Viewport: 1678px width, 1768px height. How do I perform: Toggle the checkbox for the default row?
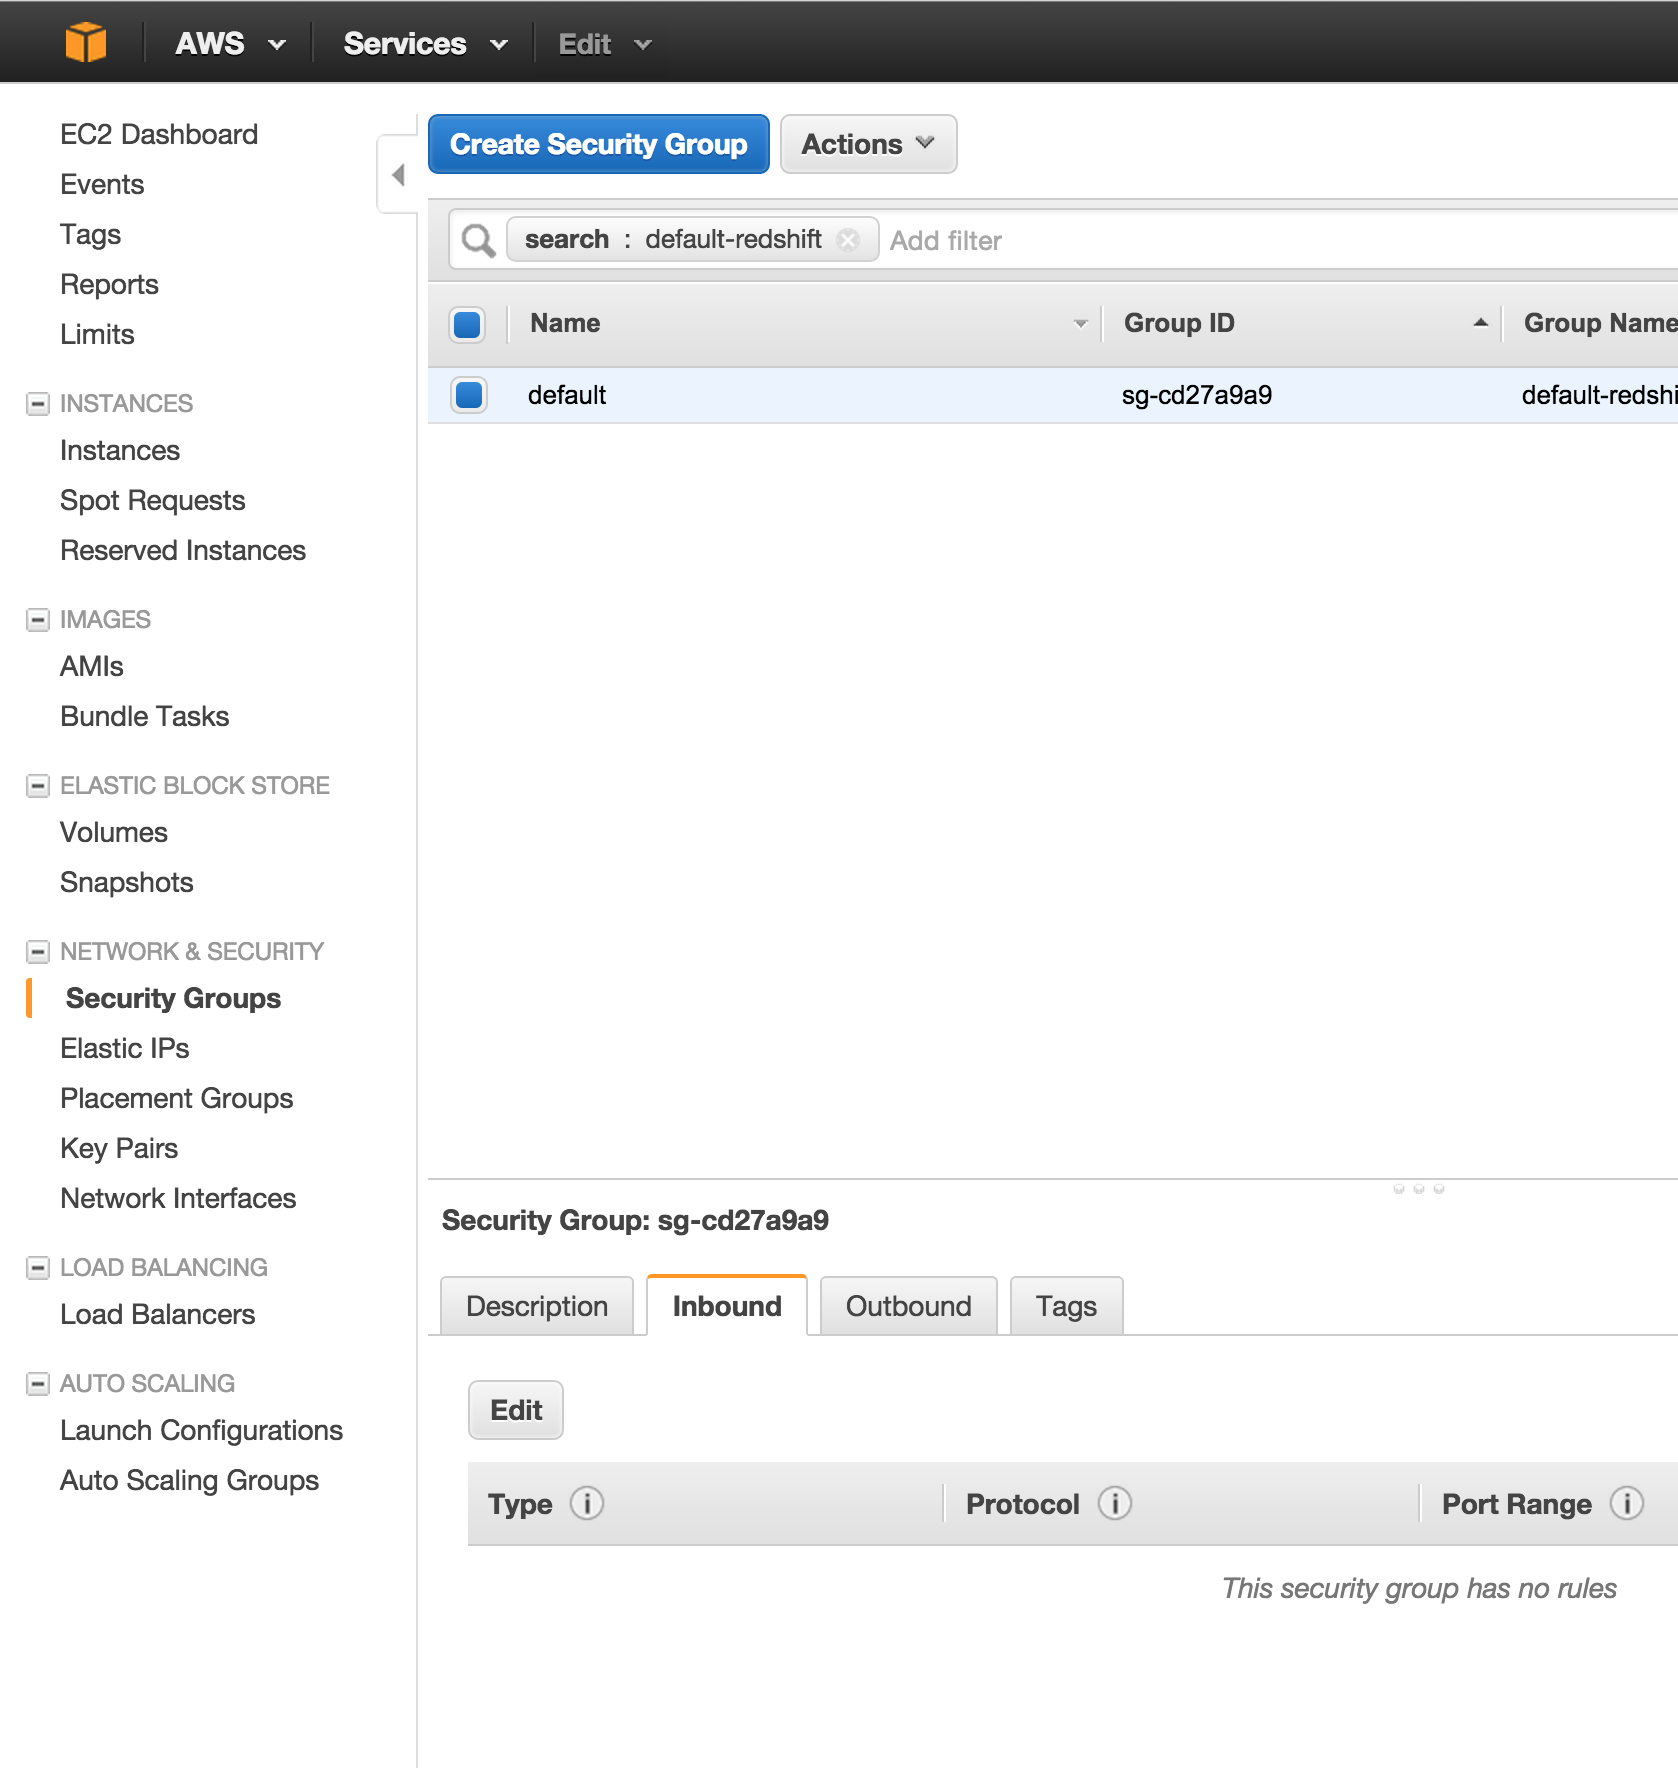click(468, 395)
